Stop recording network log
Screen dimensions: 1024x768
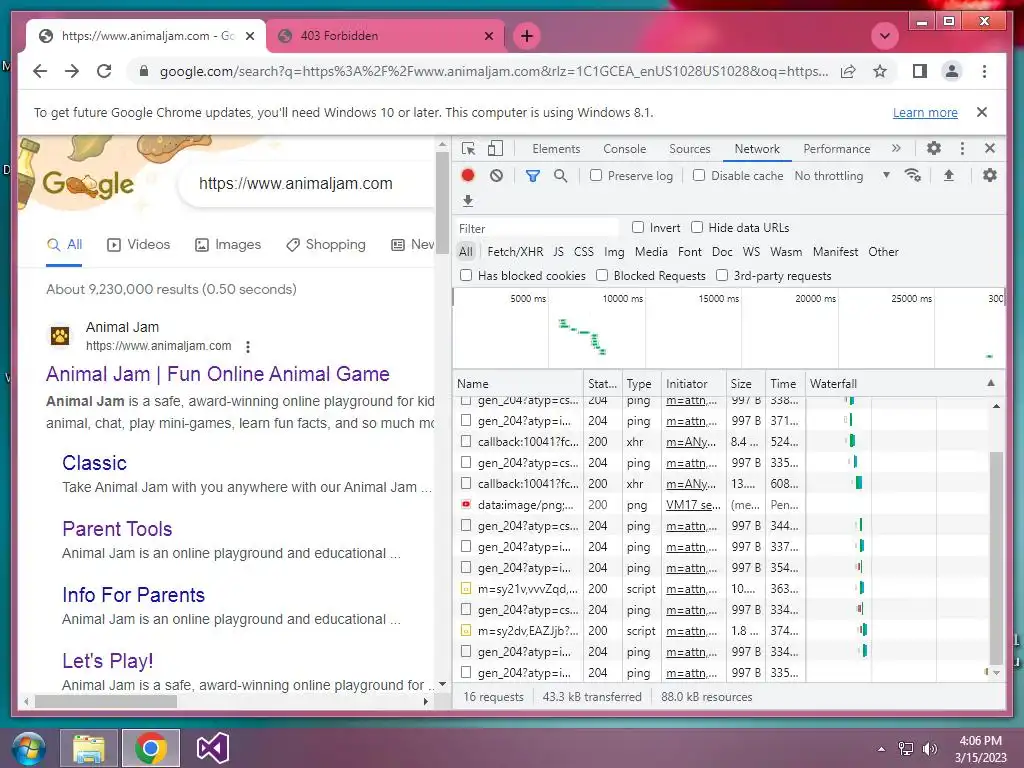click(x=468, y=176)
